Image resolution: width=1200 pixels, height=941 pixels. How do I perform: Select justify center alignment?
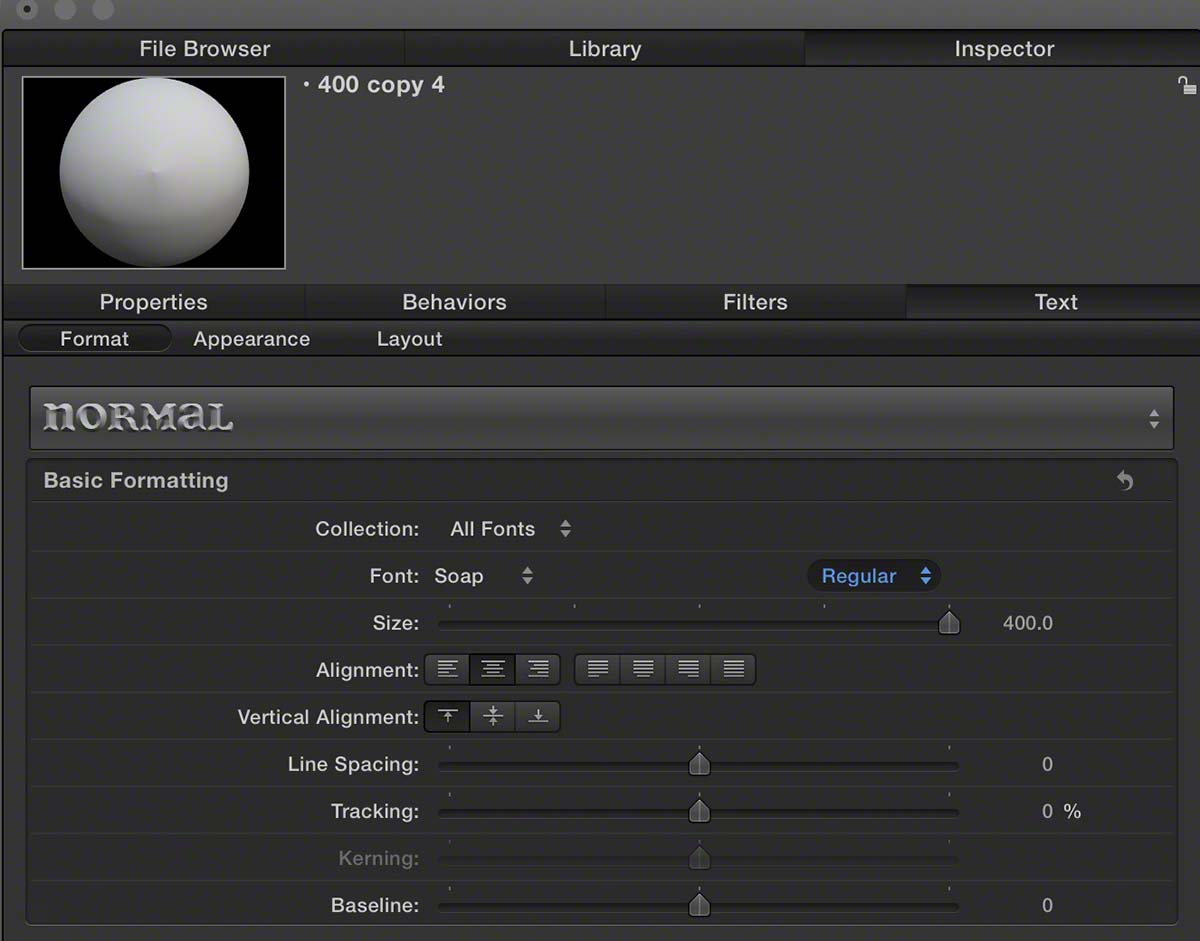(x=643, y=669)
